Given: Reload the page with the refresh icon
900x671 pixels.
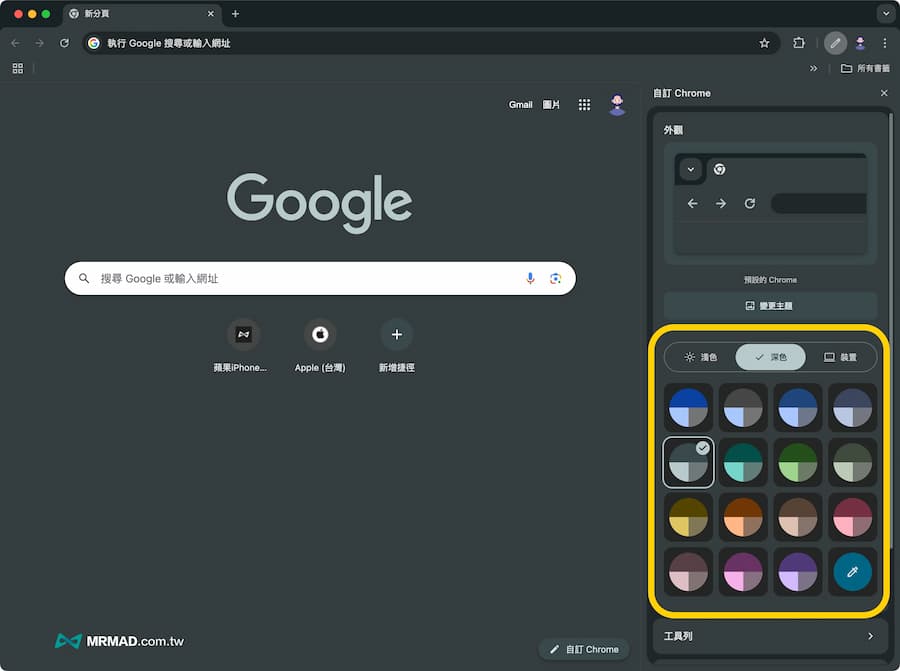Looking at the screenshot, I should coord(64,43).
